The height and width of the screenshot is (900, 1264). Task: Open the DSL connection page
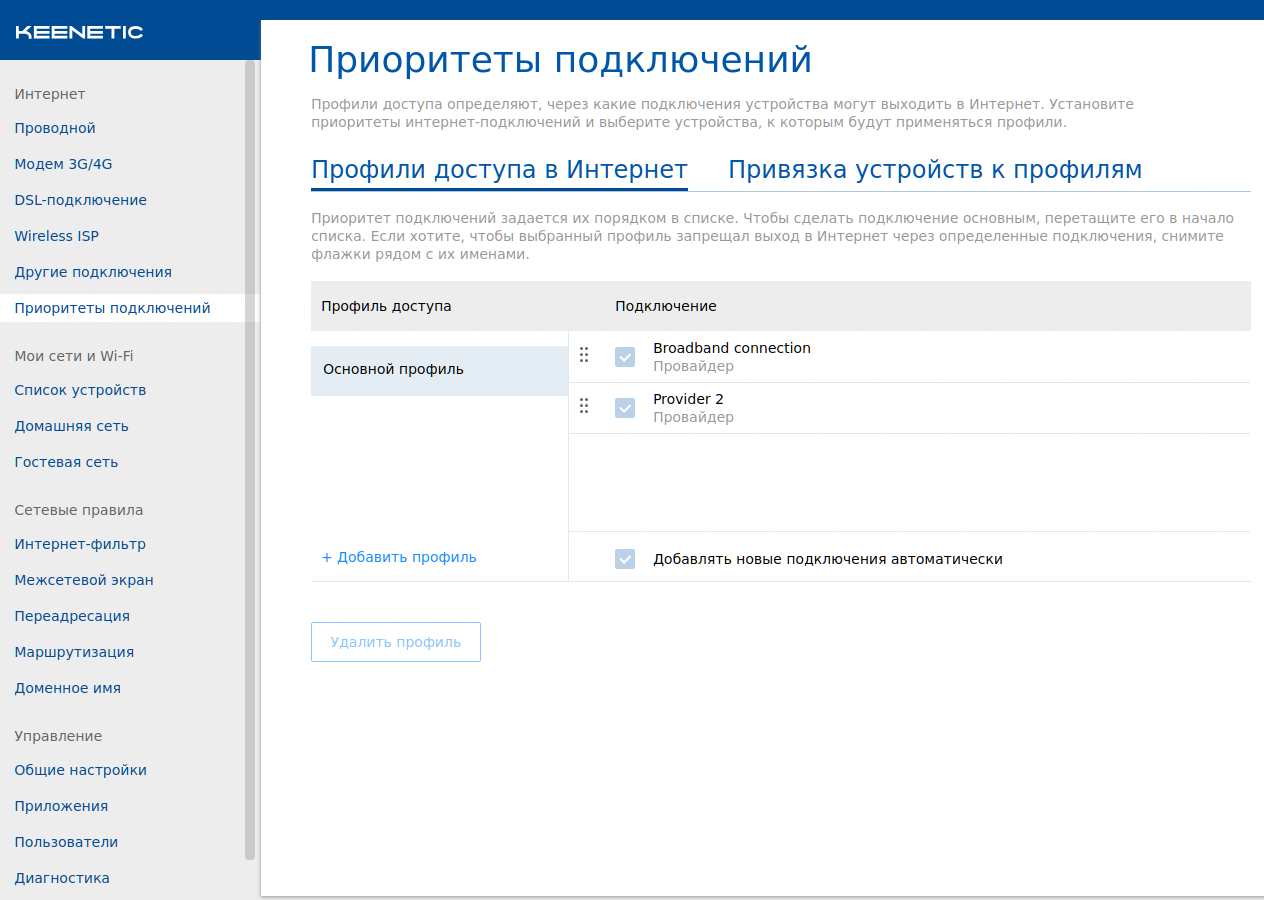pyautogui.click(x=80, y=200)
